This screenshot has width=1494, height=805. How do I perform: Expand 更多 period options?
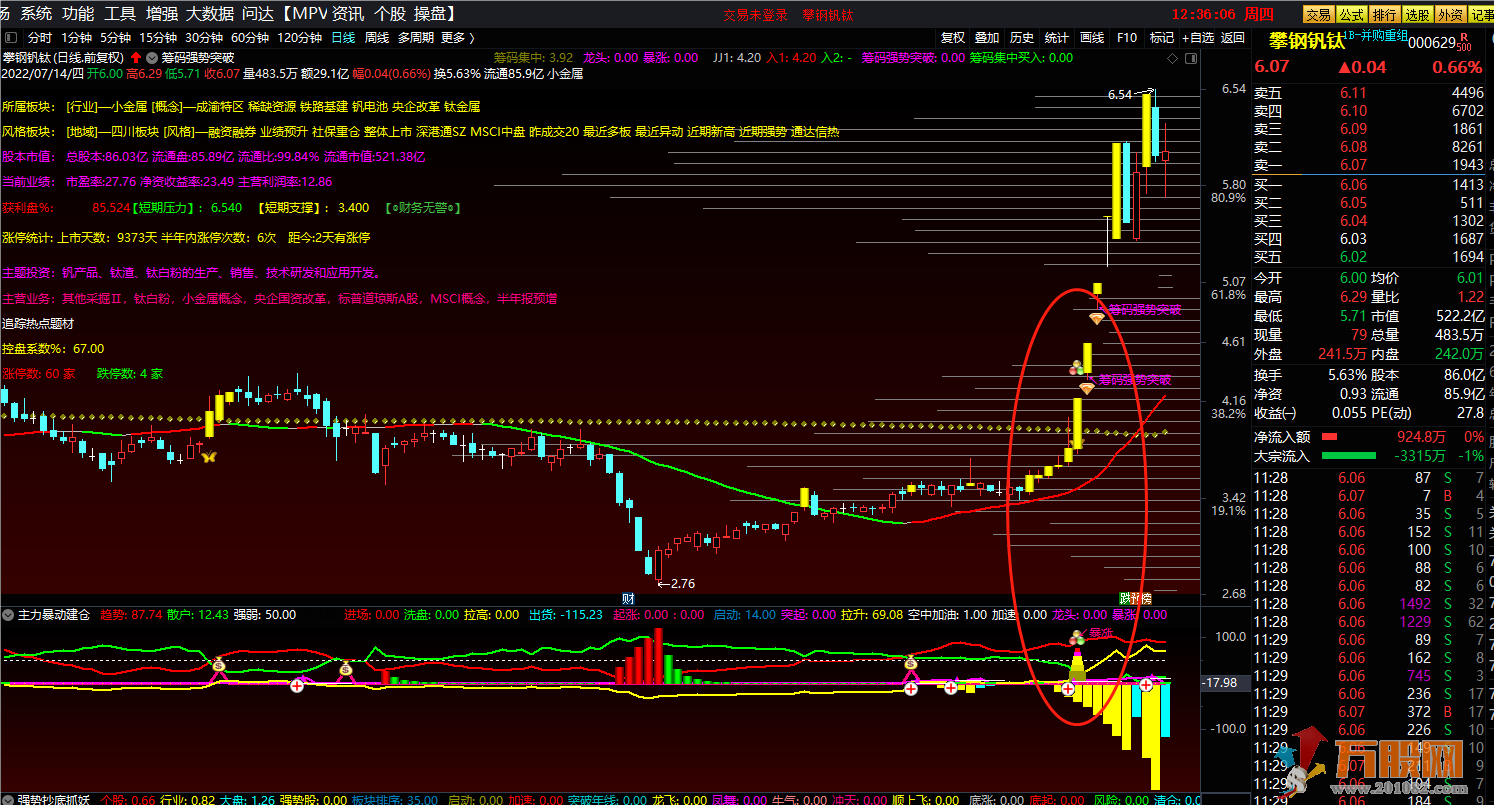tap(458, 37)
